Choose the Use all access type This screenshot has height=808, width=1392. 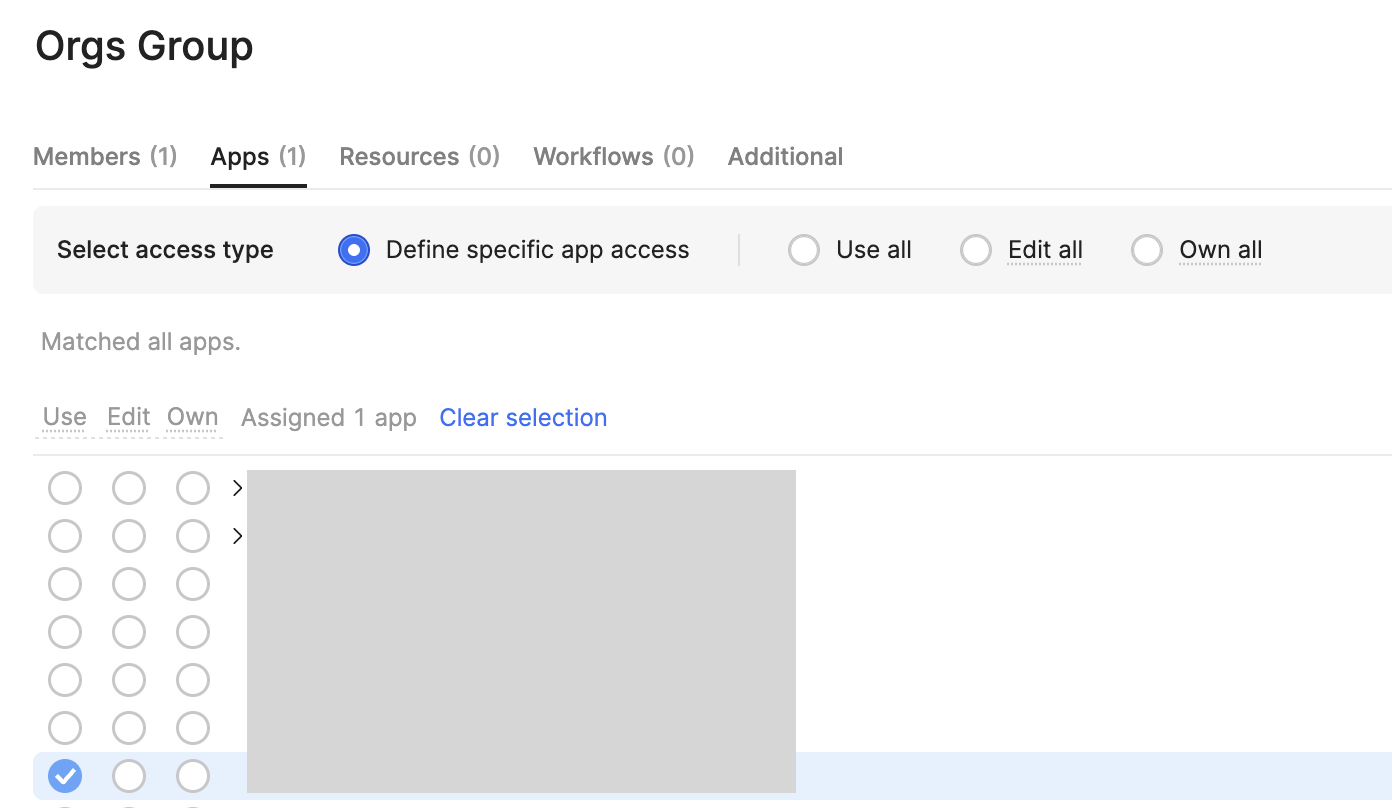pyautogui.click(x=804, y=250)
